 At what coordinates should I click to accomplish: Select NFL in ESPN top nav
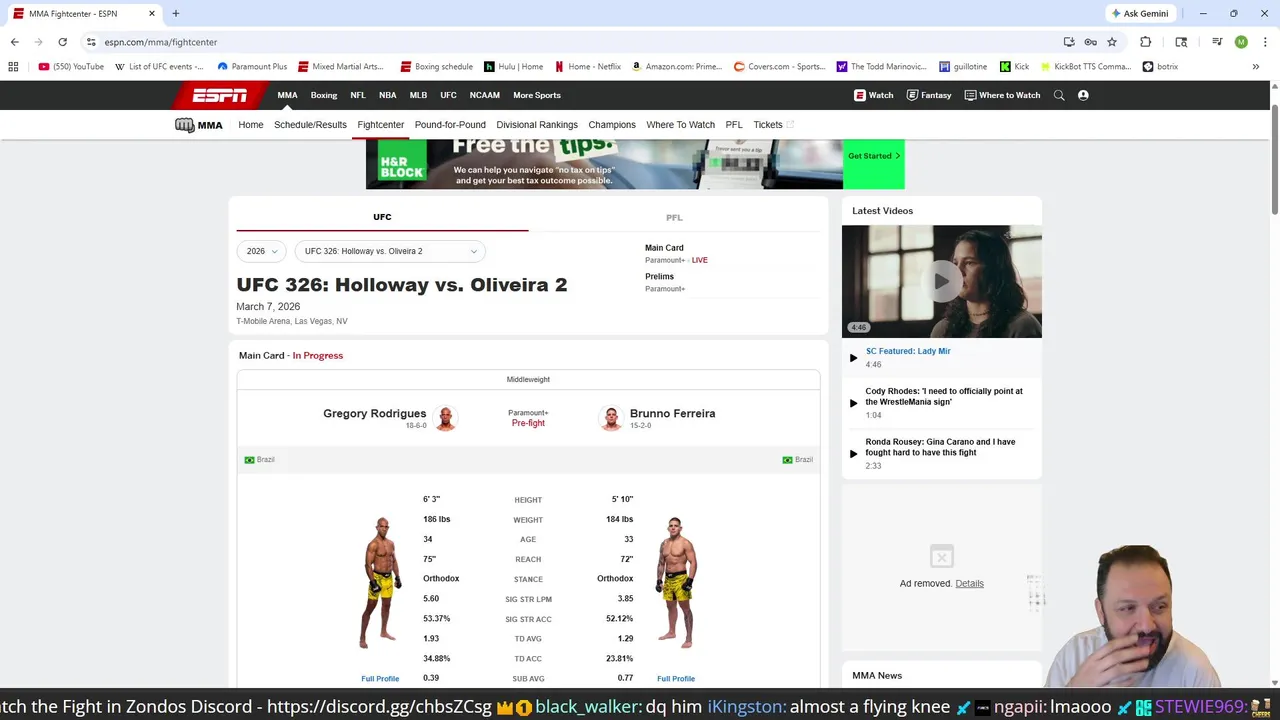[358, 95]
